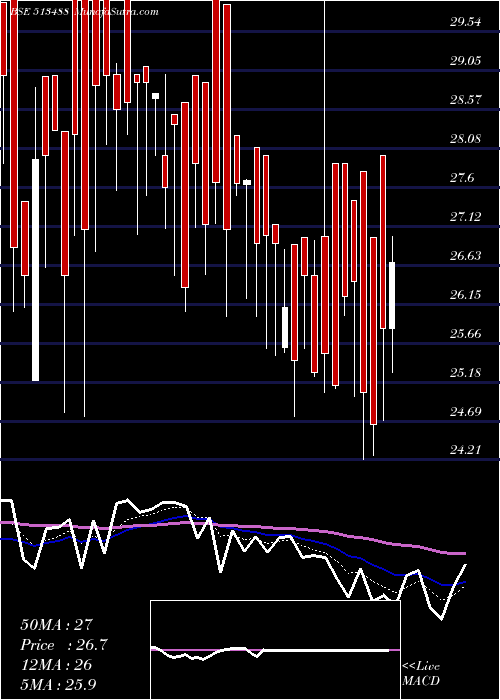
Task: Click the BSE 513488 ticker title
Action: (40, 11)
